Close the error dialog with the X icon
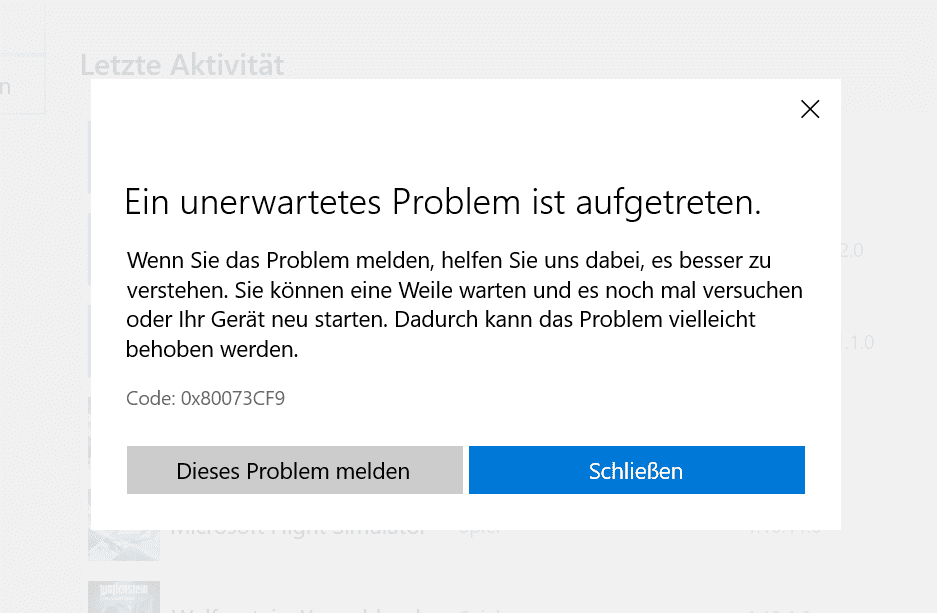 810,109
